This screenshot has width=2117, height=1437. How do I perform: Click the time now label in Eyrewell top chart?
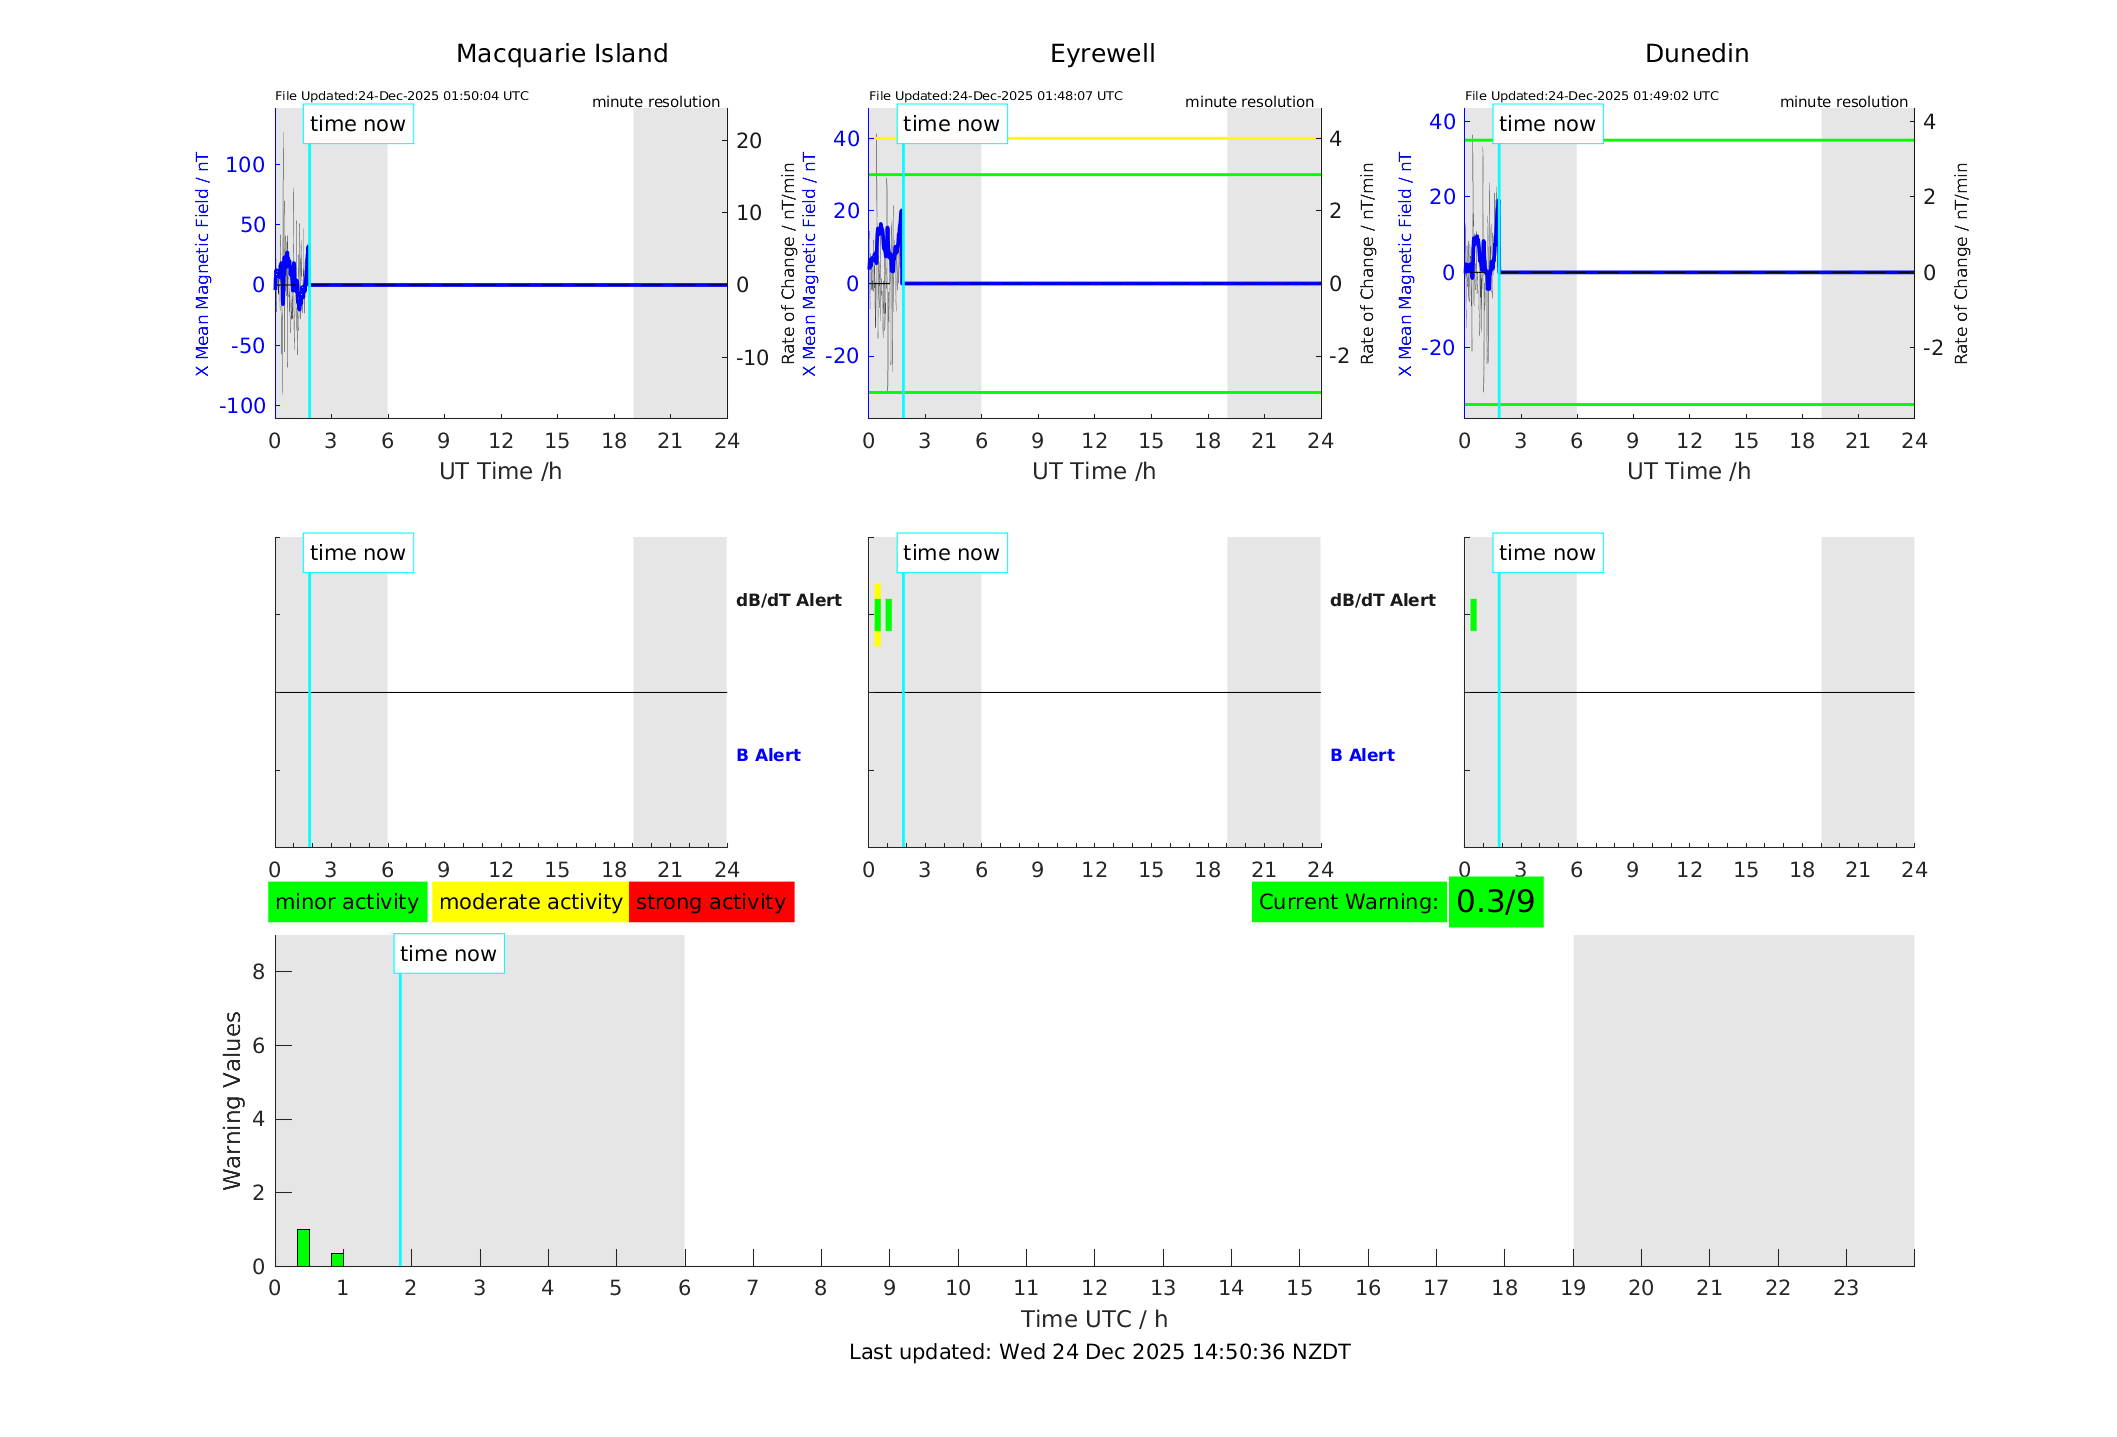tap(950, 124)
